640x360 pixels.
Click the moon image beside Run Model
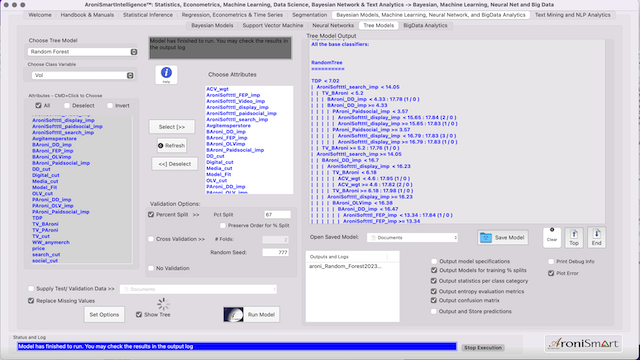click(x=233, y=314)
